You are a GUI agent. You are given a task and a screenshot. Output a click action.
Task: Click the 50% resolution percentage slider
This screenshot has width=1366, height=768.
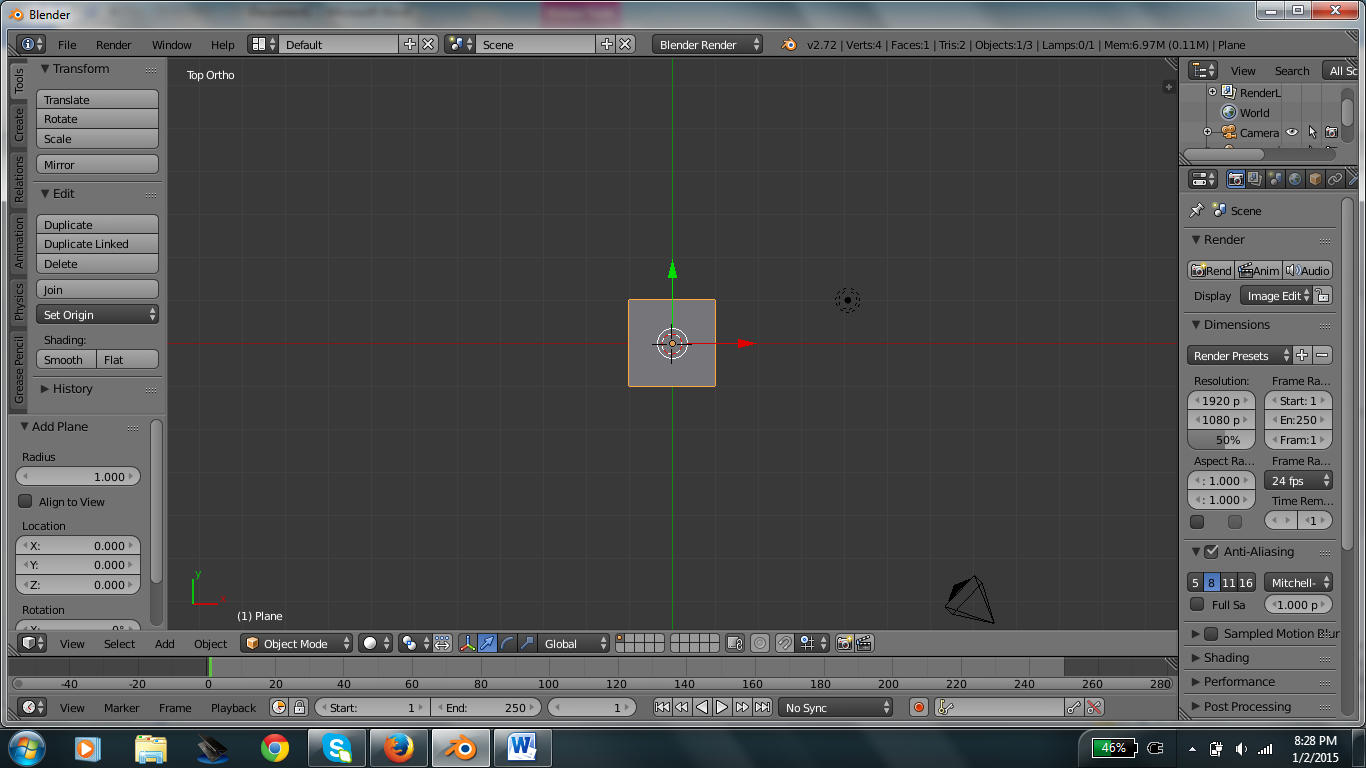(1221, 440)
